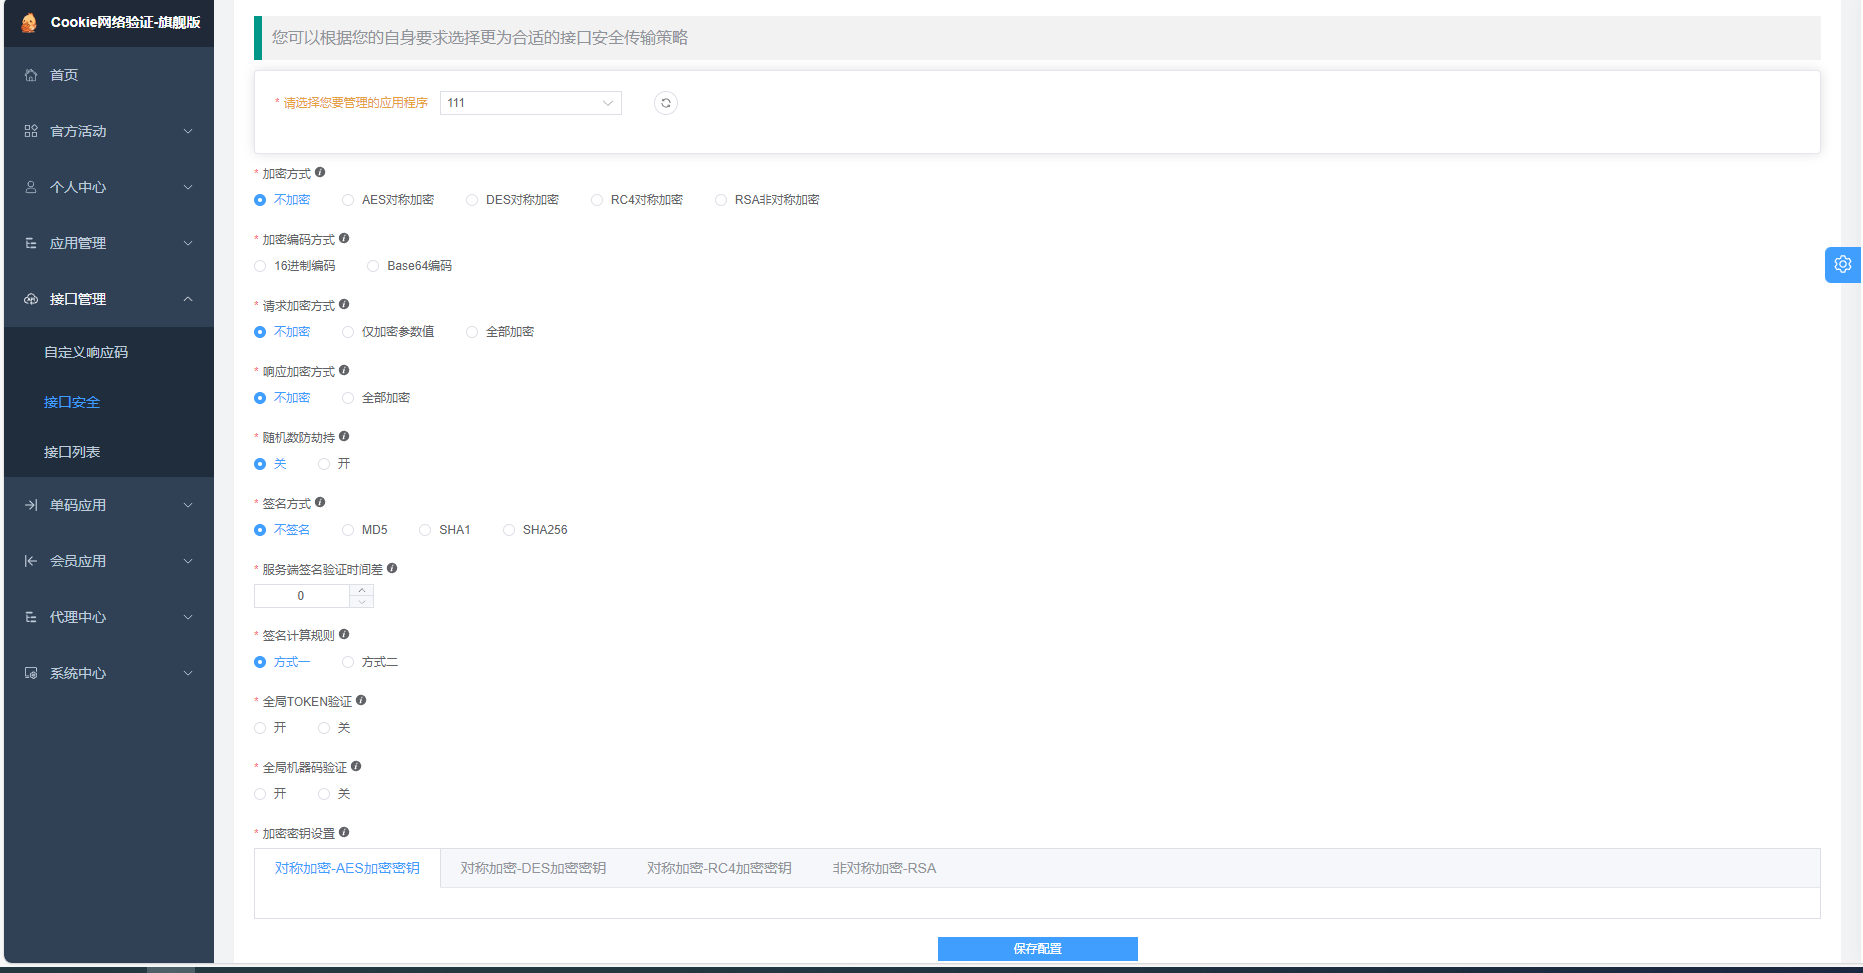Click the icon beside 系统中心
Screen dimensions: 1863x973
[31, 673]
